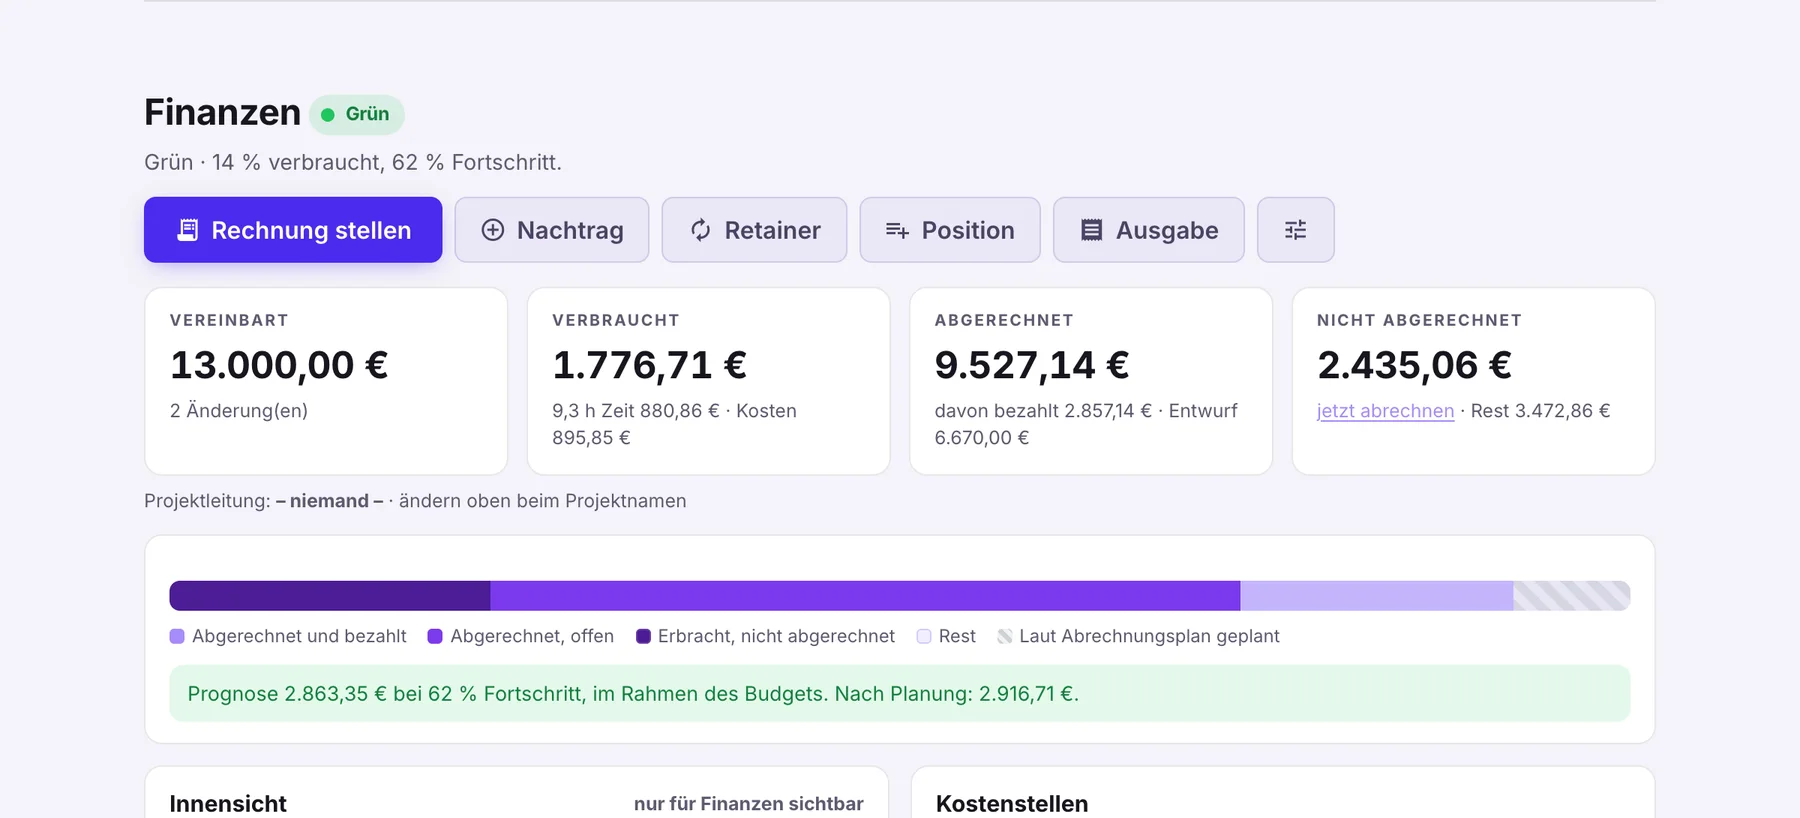Select the 9.527,14 € Abgerechnet amount

coord(1032,365)
